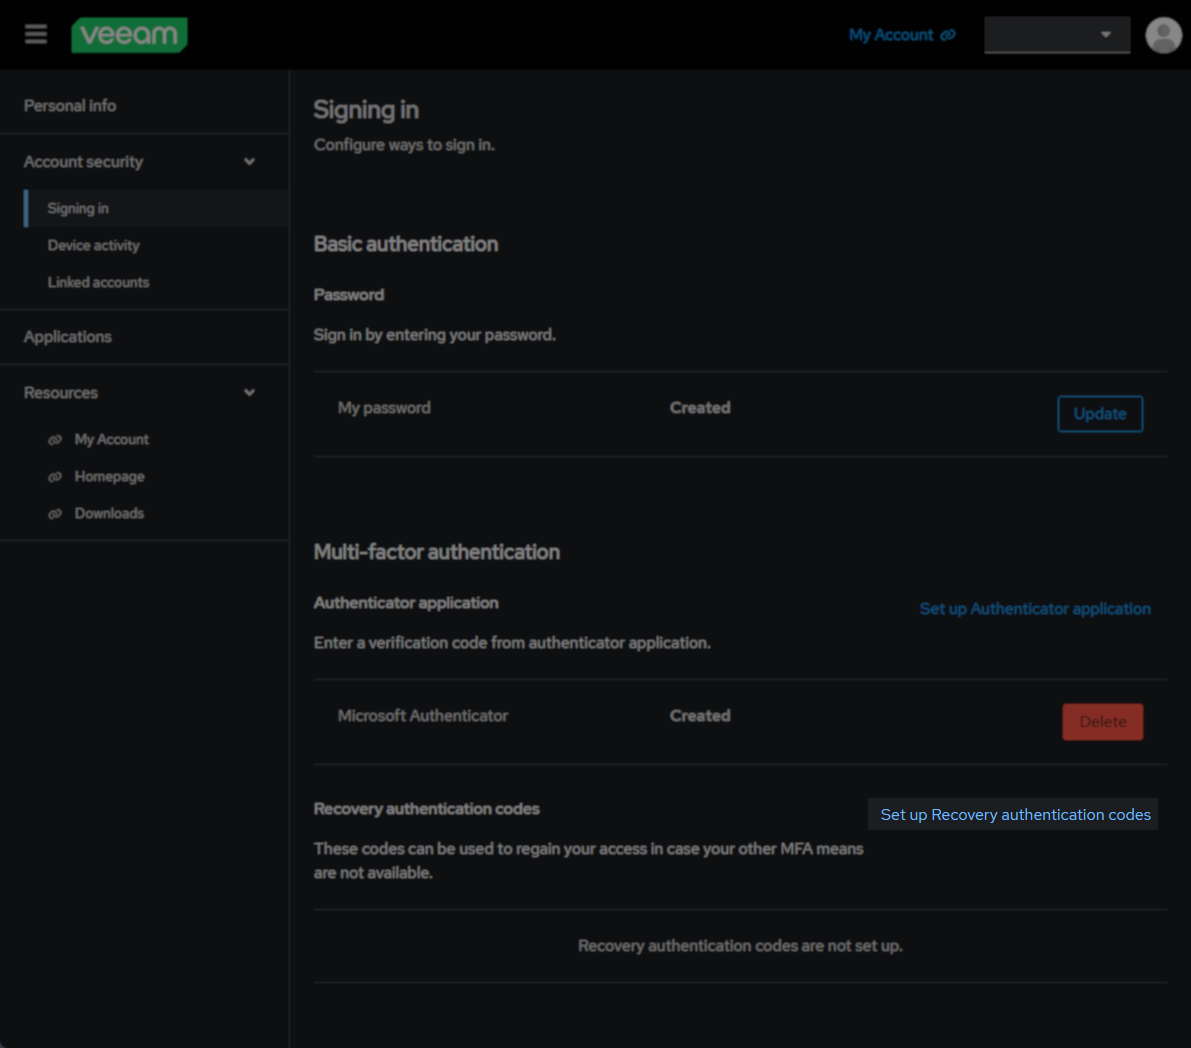The height and width of the screenshot is (1048, 1191).
Task: Click link icon next to Downloads
Action: click(55, 514)
